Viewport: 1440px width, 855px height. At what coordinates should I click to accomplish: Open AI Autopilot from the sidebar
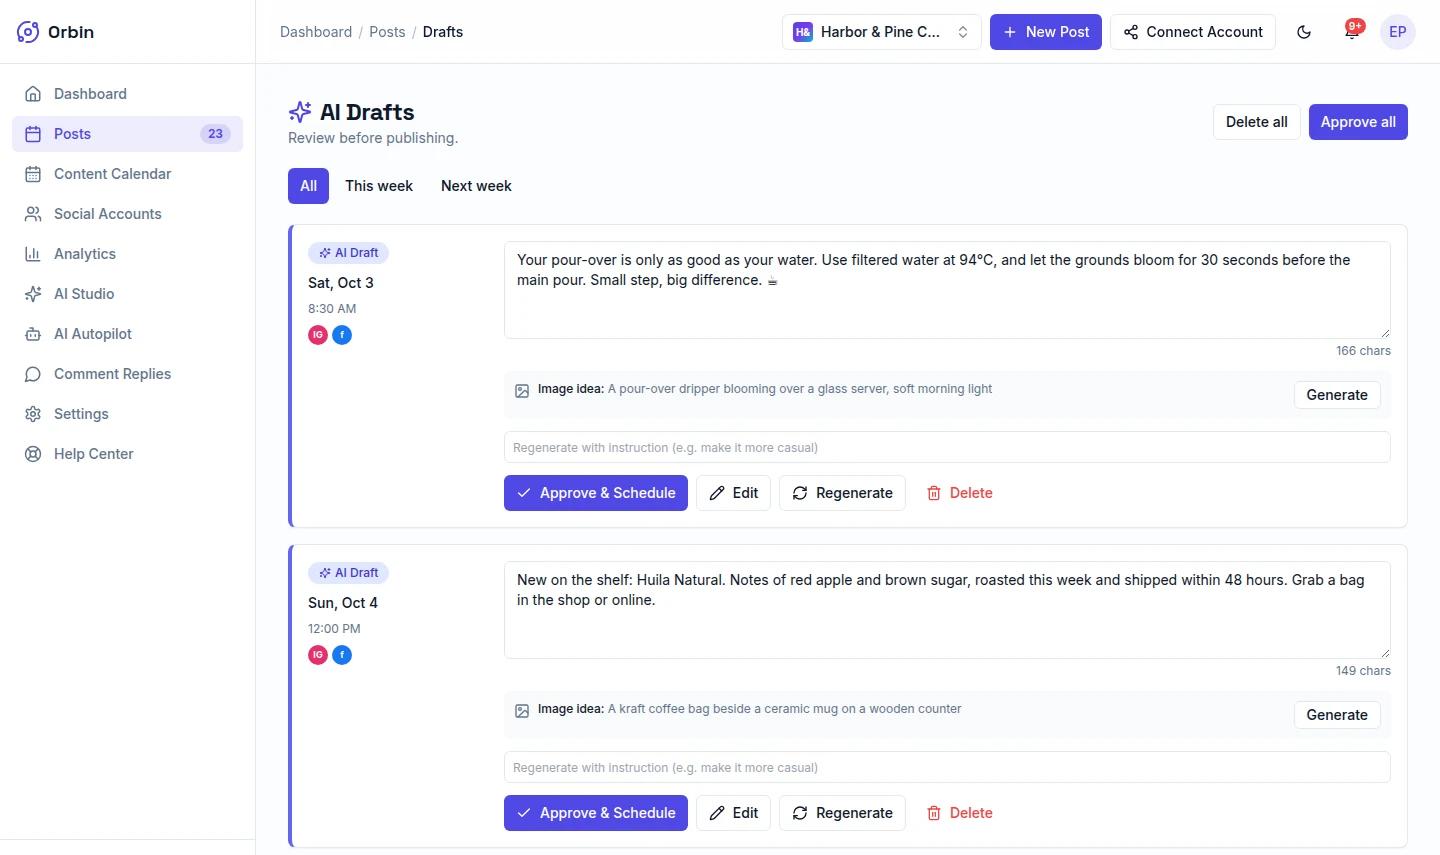pos(127,334)
